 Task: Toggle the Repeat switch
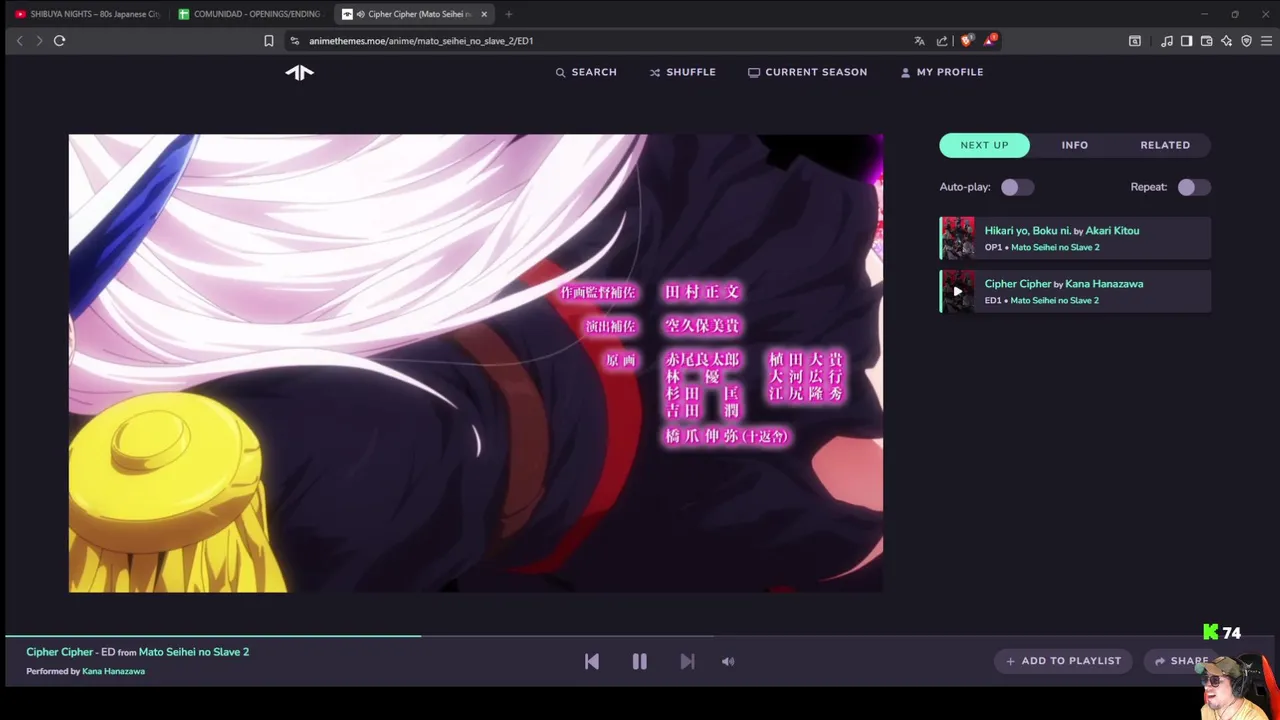[x=1194, y=187]
